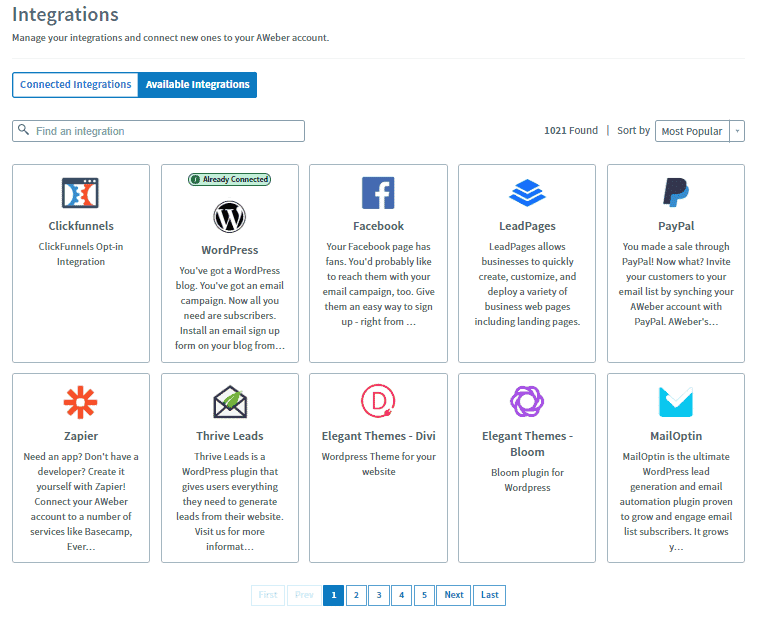Click the Facebook logo icon
The image size is (765, 619).
tap(378, 193)
